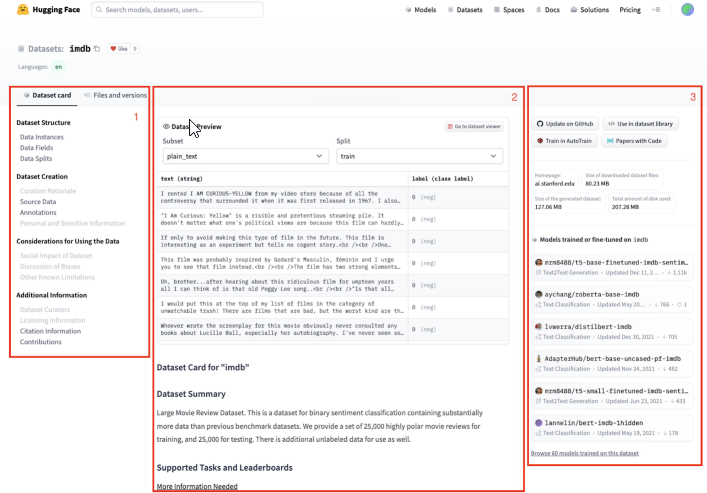The width and height of the screenshot is (707, 493).
Task: Click the like count 9
Action: coord(134,49)
